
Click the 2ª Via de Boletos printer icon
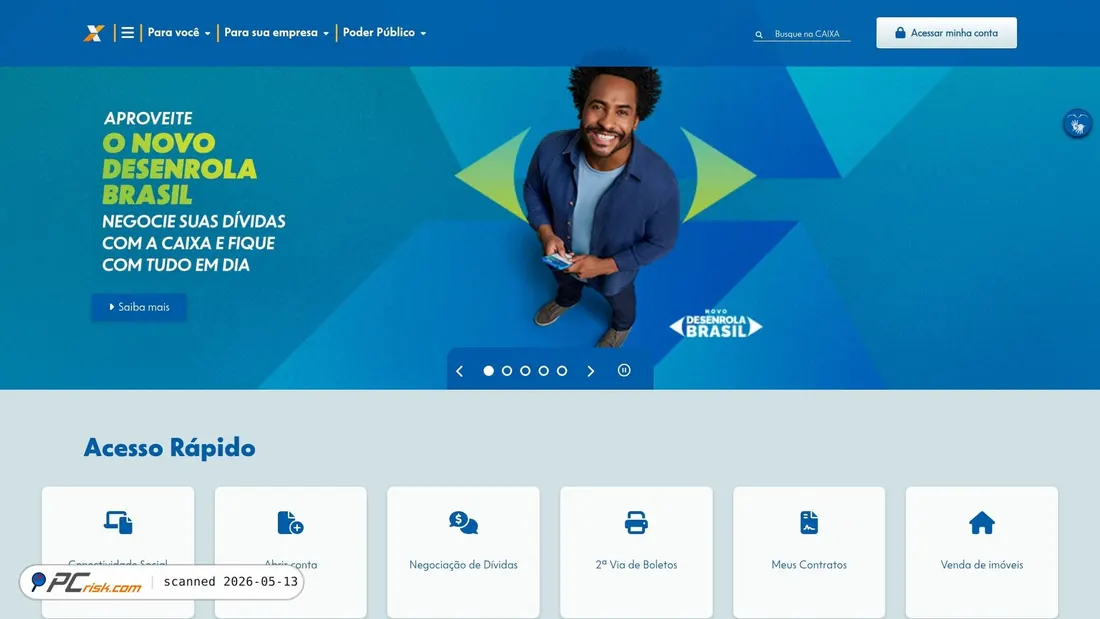[636, 523]
